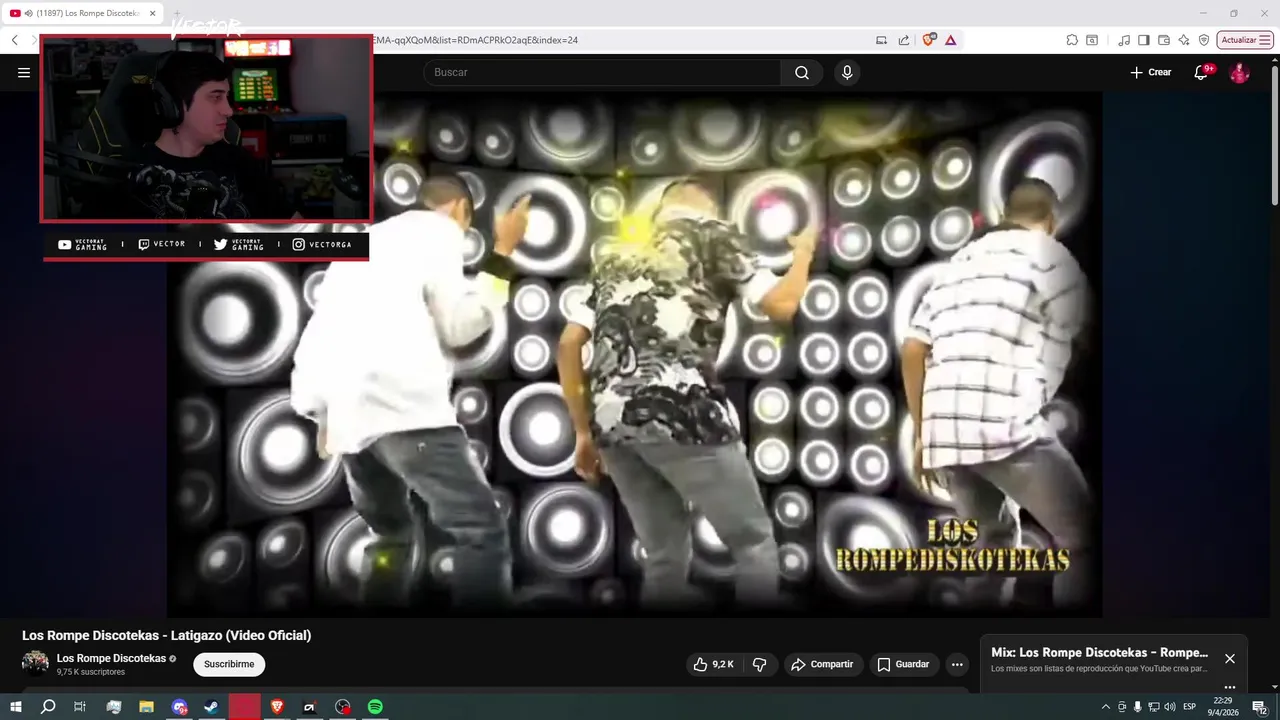This screenshot has width=1280, height=720.
Task: Open browser extensions puzzle icon
Action: (1072, 40)
